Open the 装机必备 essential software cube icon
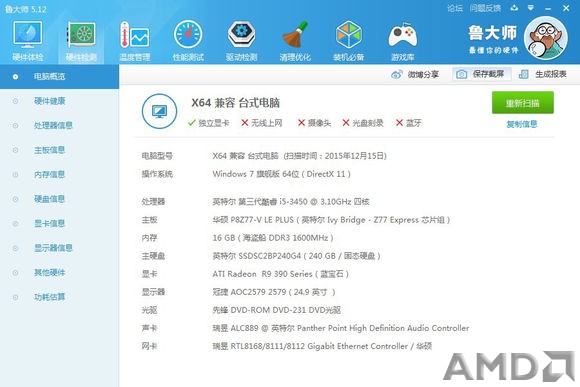580x387 pixels. 348,41
